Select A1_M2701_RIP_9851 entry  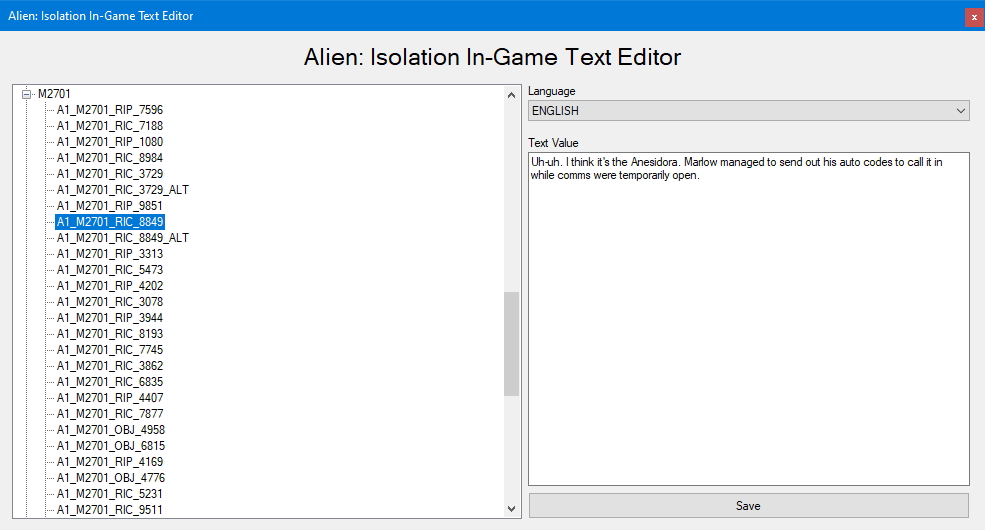click(x=110, y=206)
